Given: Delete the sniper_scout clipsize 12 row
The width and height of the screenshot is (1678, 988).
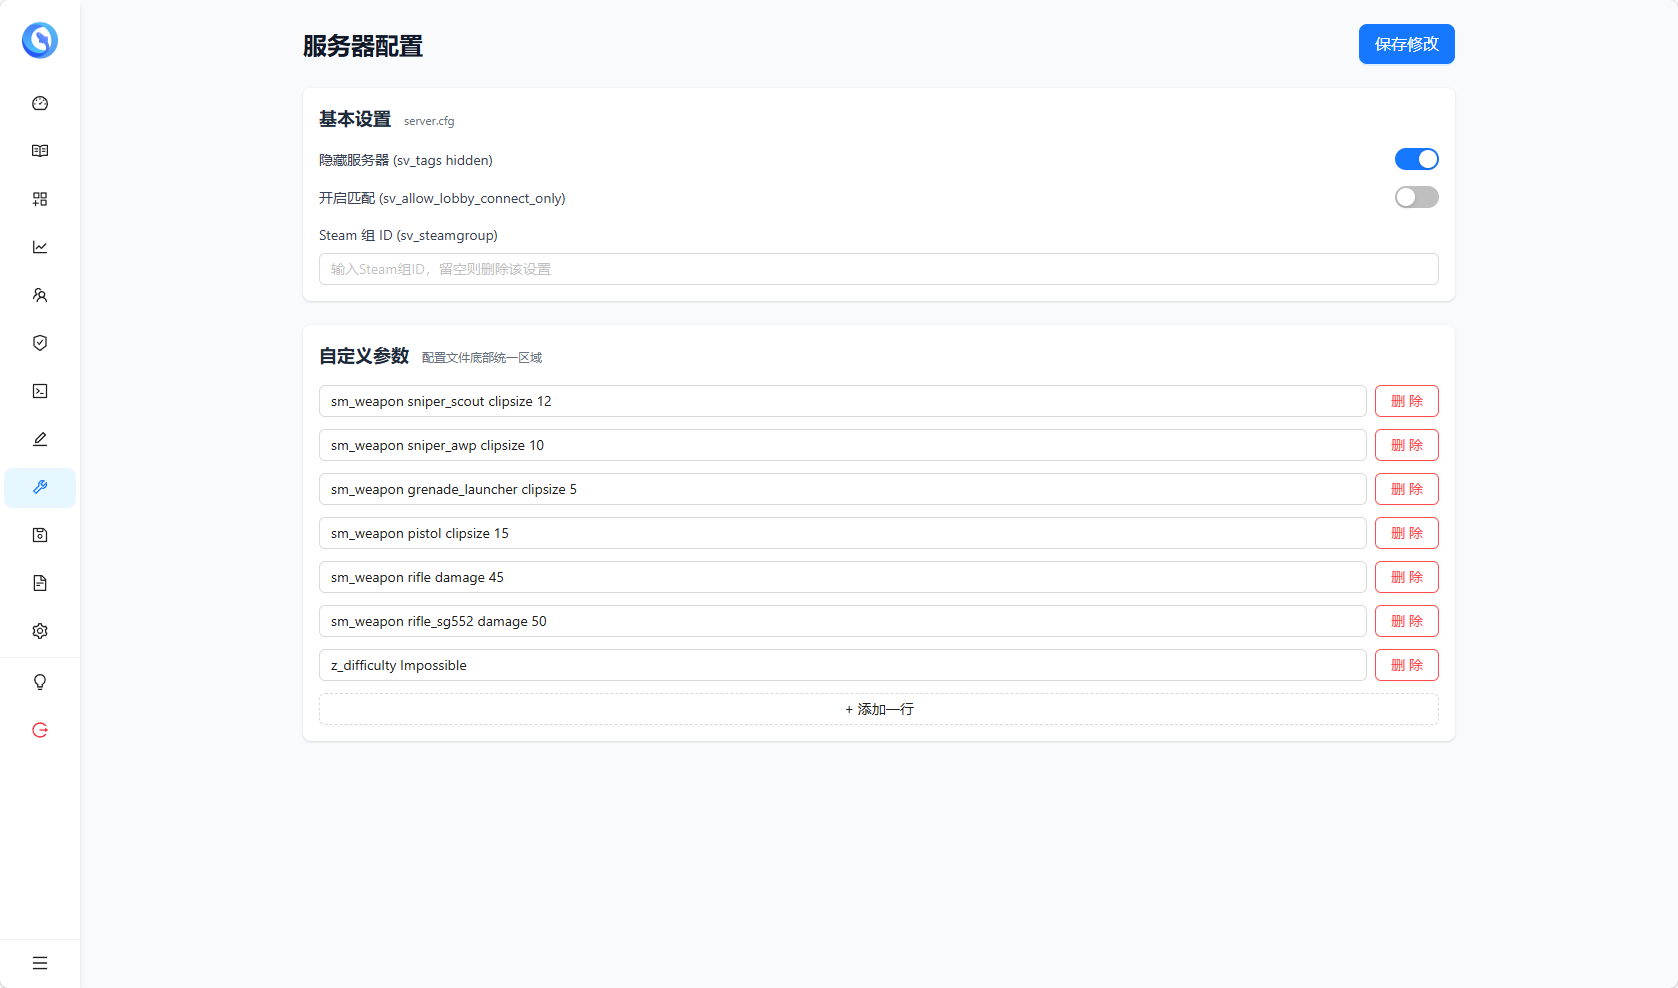Looking at the screenshot, I should click(x=1406, y=401).
